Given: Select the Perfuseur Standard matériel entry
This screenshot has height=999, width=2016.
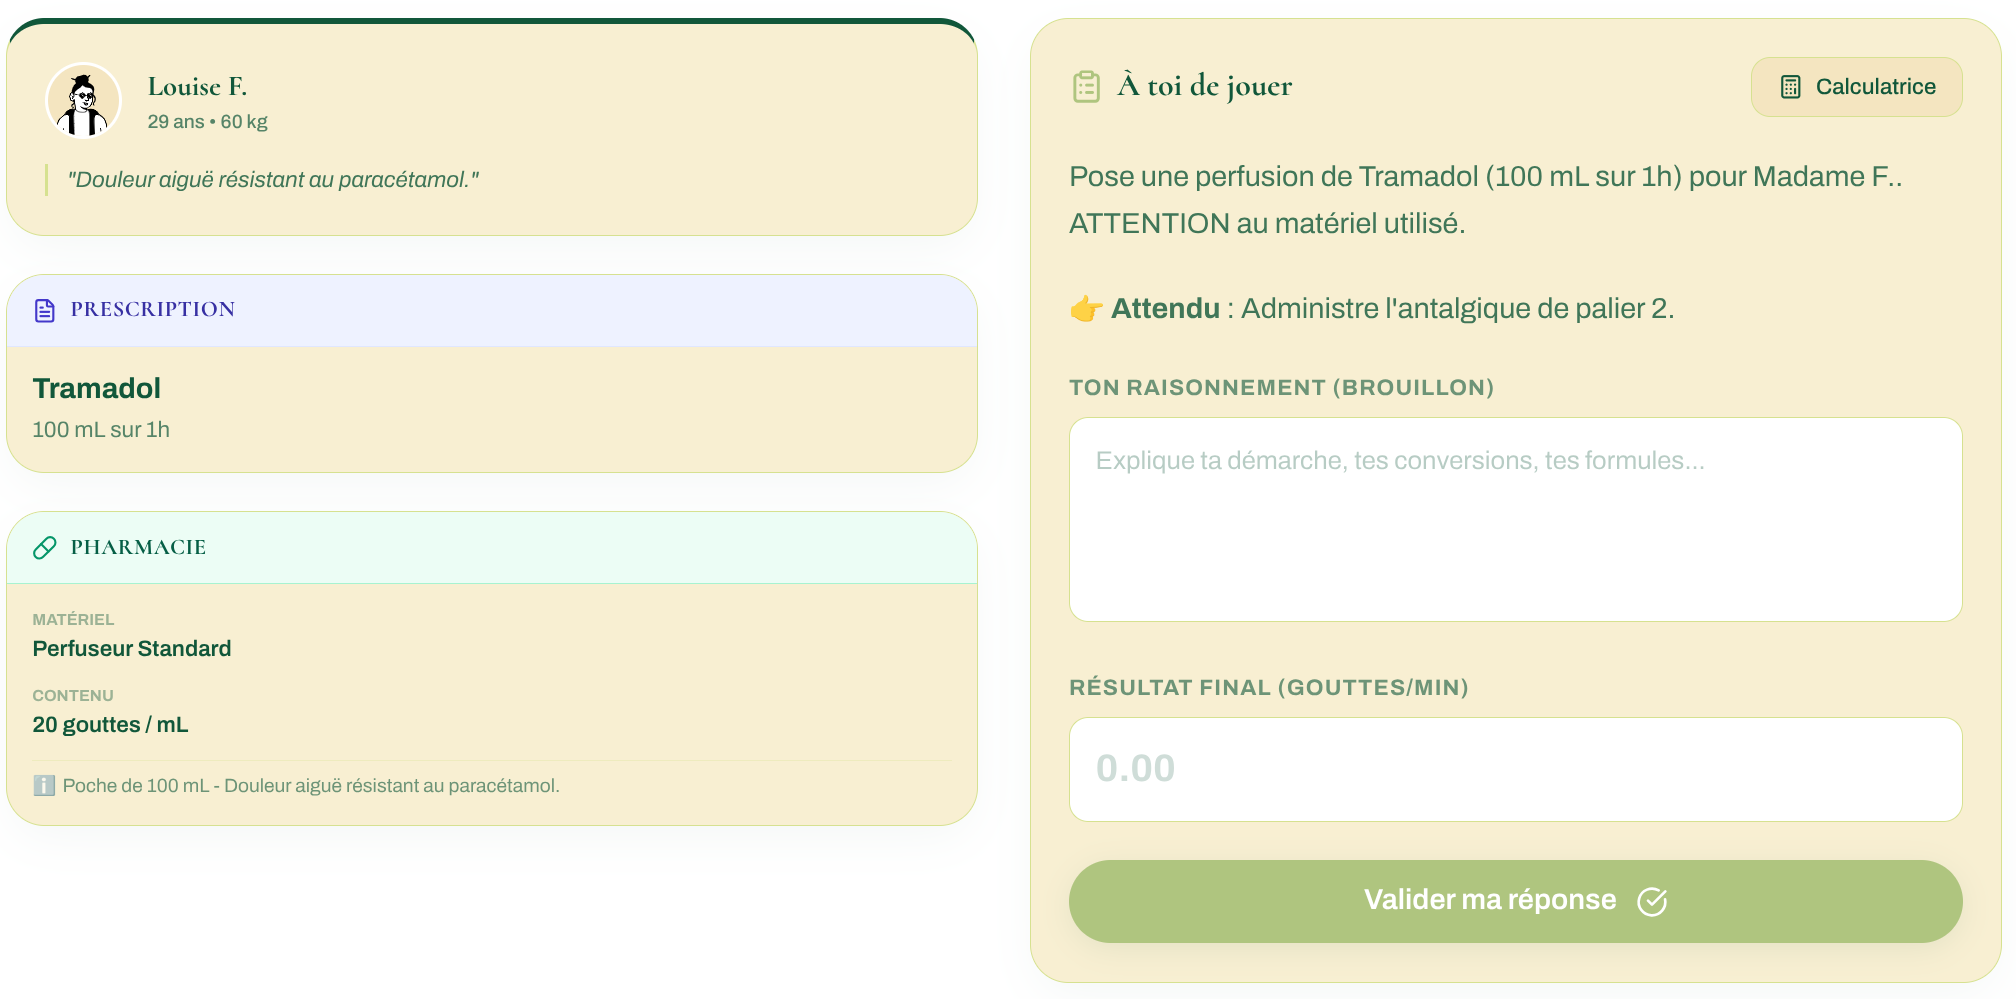Looking at the screenshot, I should [x=131, y=648].
